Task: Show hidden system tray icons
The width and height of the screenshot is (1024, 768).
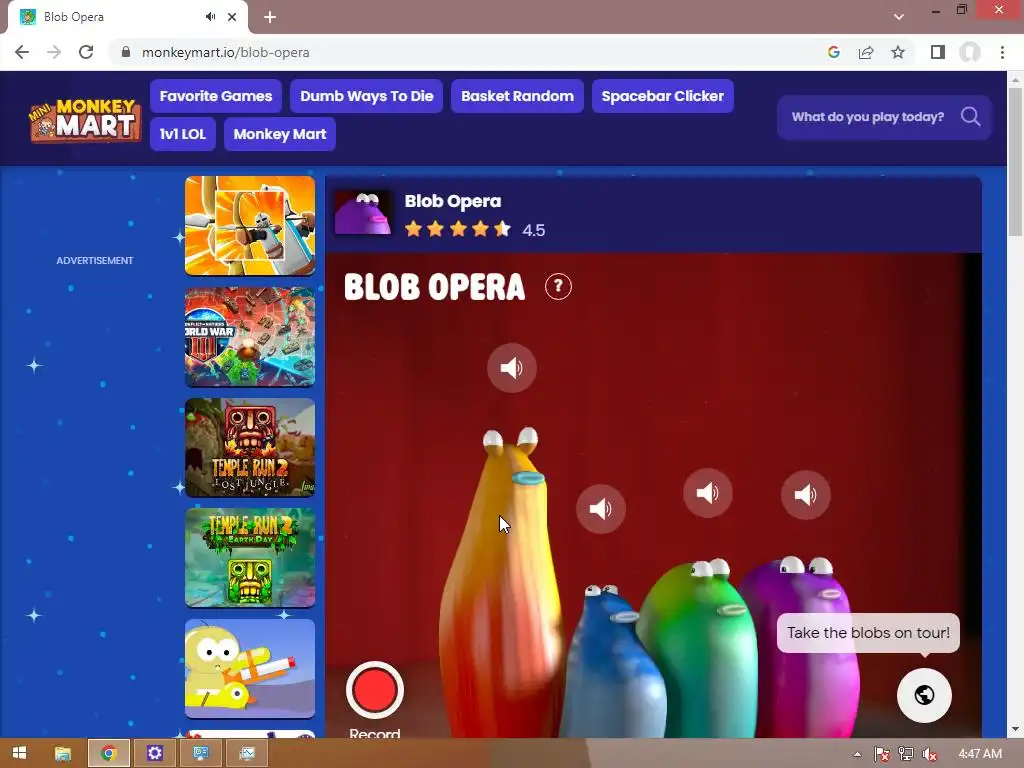Action: (x=857, y=754)
